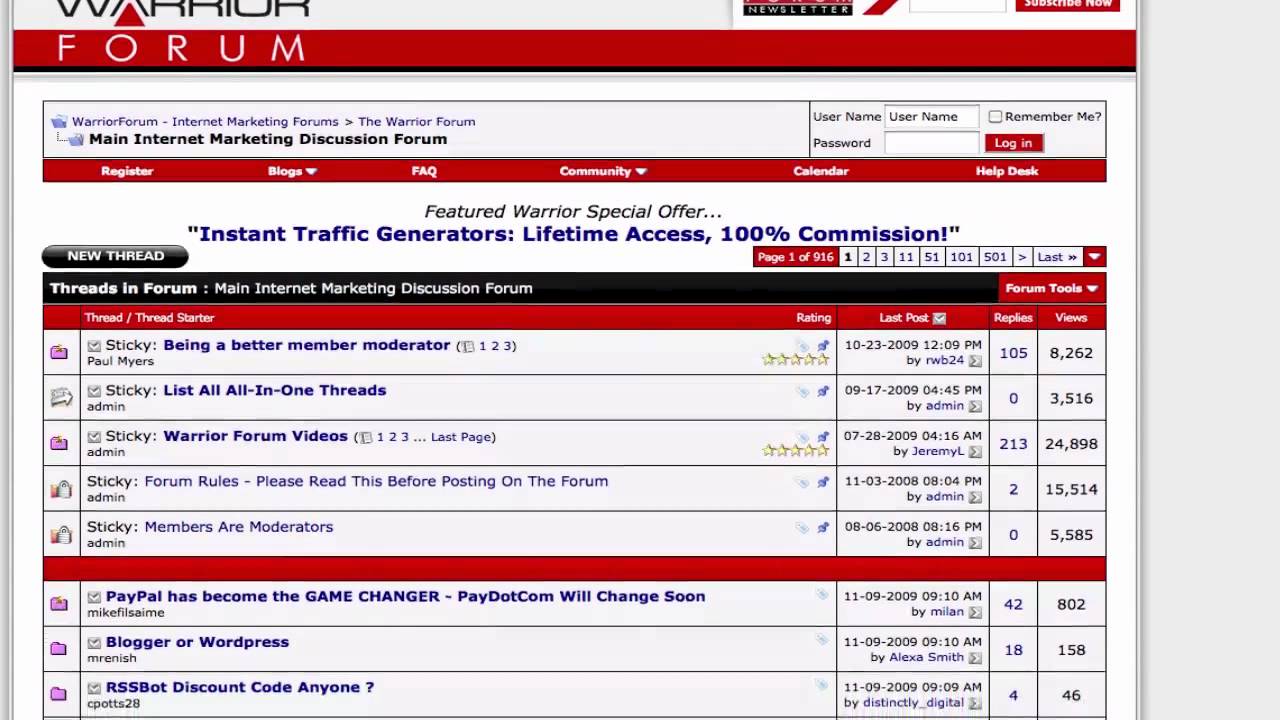Viewport: 1280px width, 720px height.
Task: Focus the User Name input field
Action: click(931, 117)
